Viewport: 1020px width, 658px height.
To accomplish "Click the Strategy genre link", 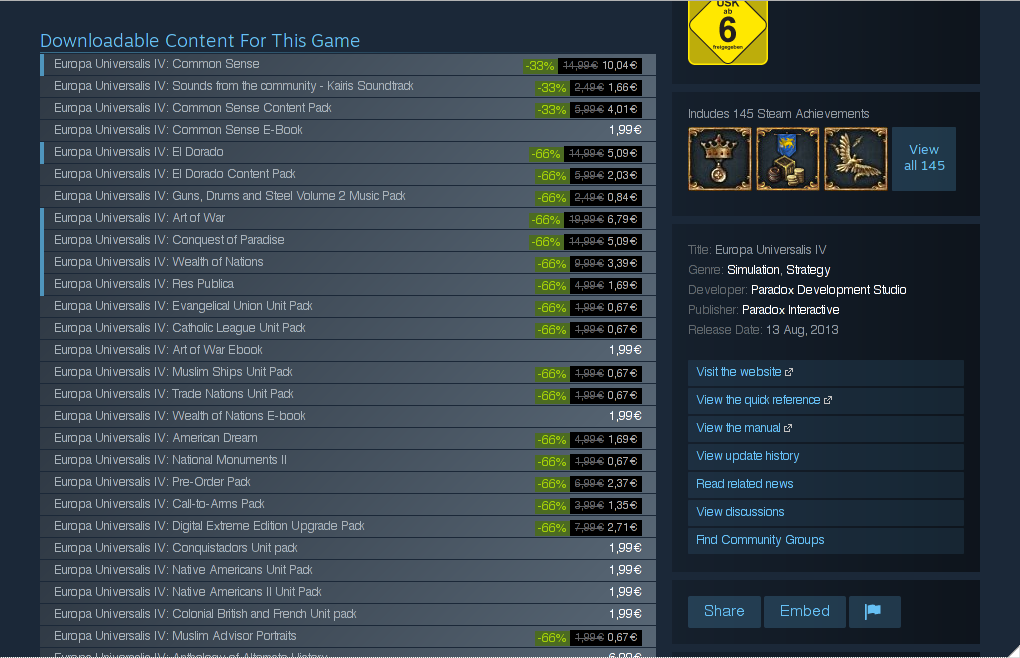I will [808, 270].
